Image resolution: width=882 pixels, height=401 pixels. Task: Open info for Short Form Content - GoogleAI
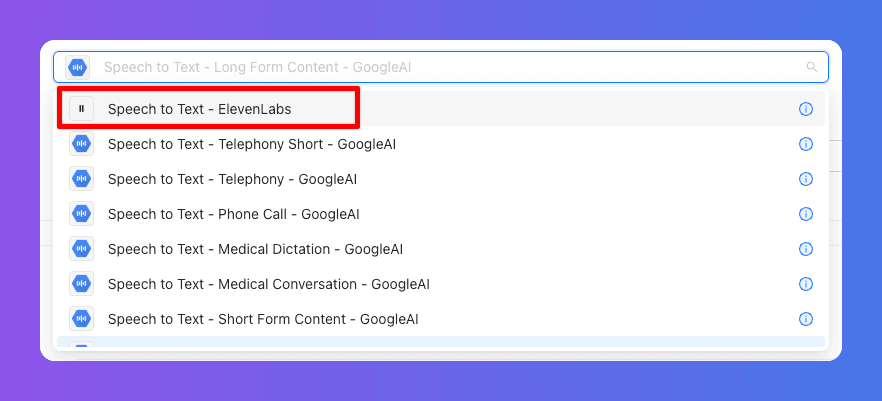tap(806, 319)
